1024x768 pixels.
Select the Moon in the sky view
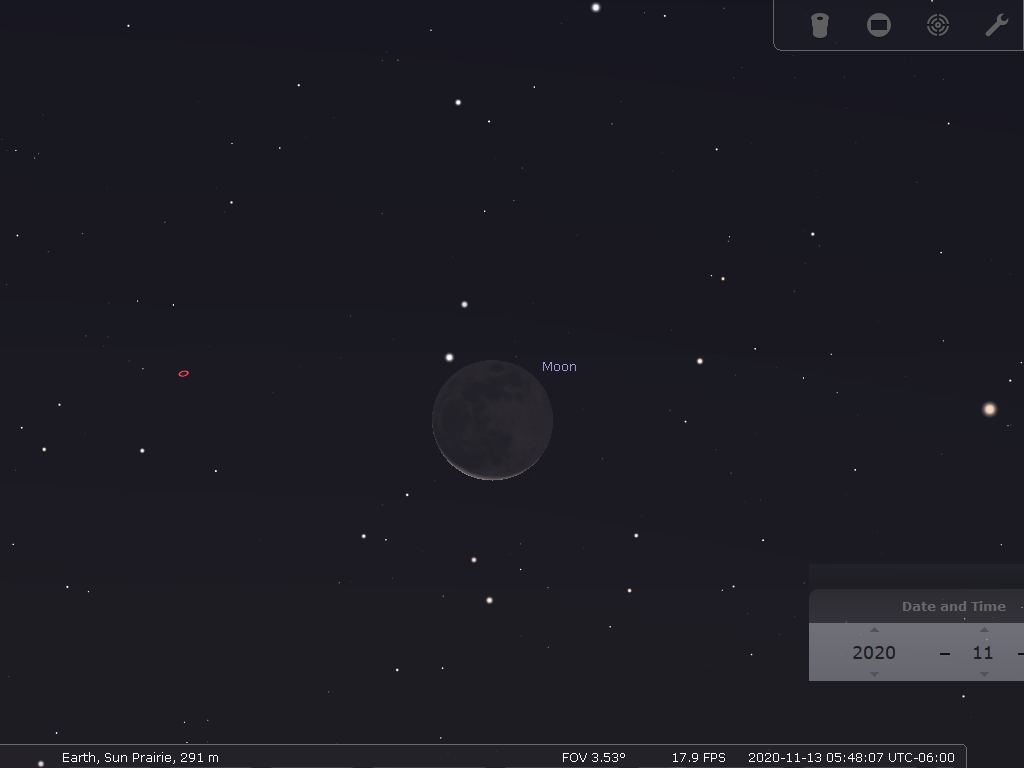pyautogui.click(x=492, y=420)
